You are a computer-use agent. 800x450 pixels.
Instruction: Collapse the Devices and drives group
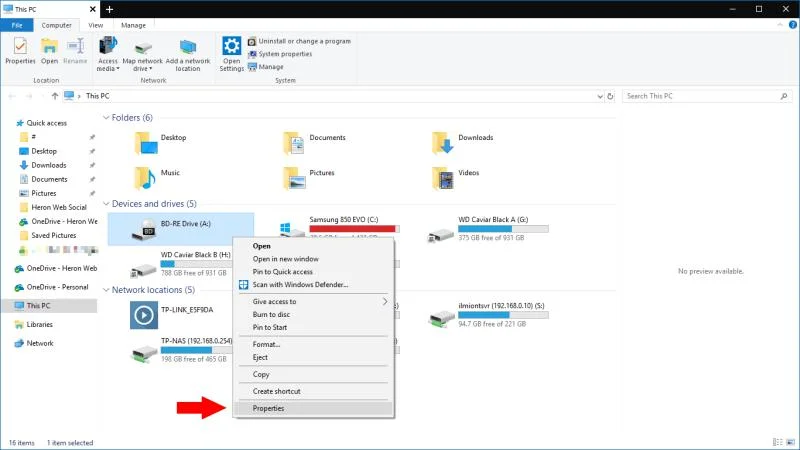tap(106, 204)
